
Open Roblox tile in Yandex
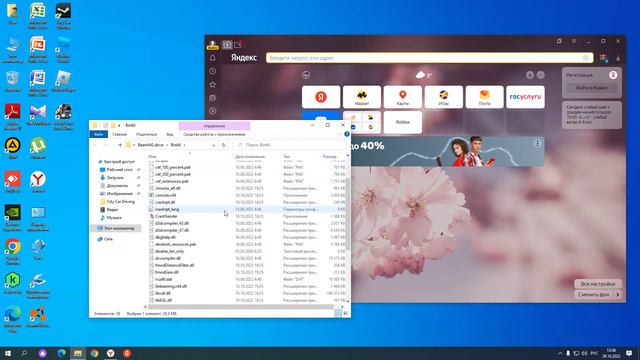(402, 122)
